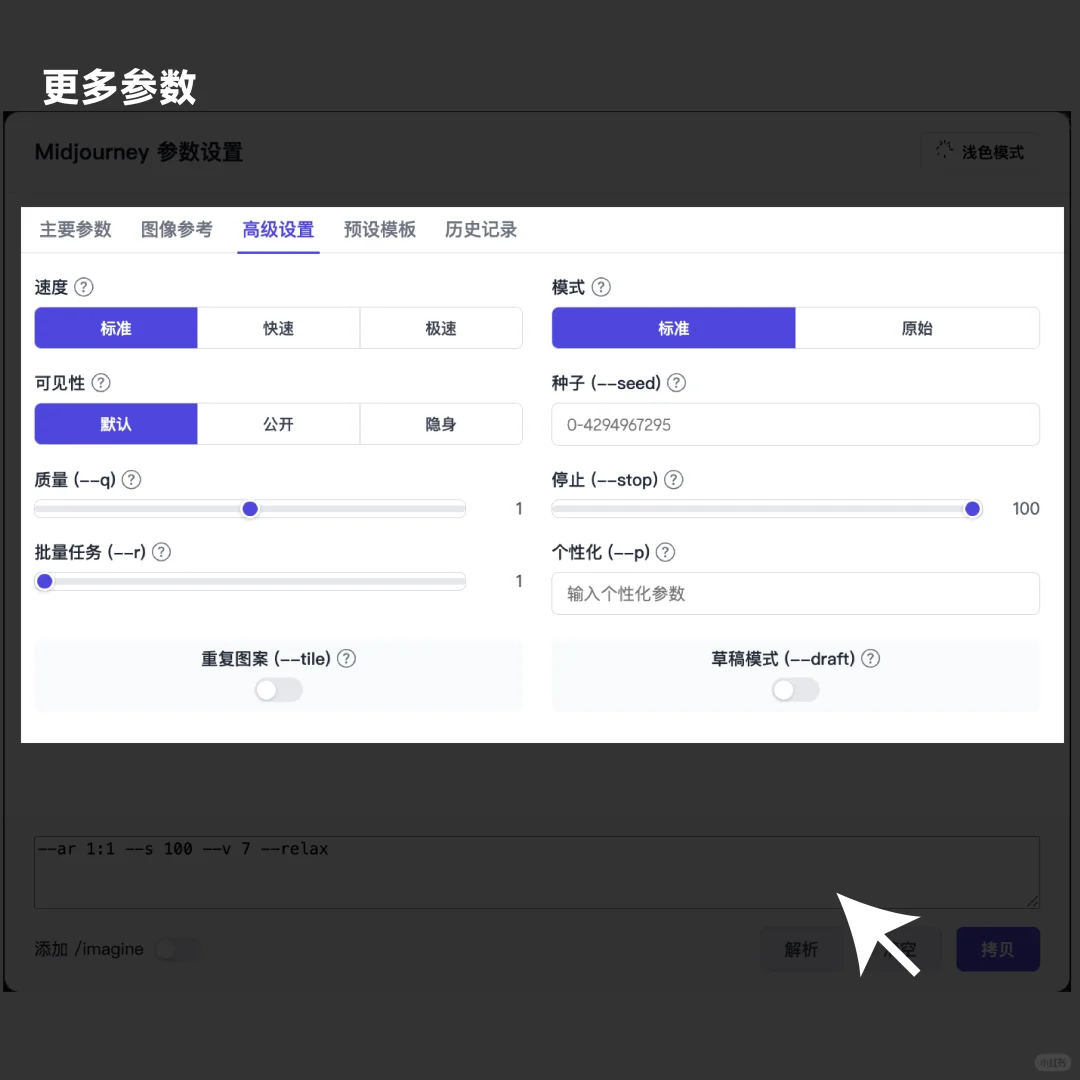Switch to the 预设模板 tab
1080x1080 pixels.
[x=380, y=229]
